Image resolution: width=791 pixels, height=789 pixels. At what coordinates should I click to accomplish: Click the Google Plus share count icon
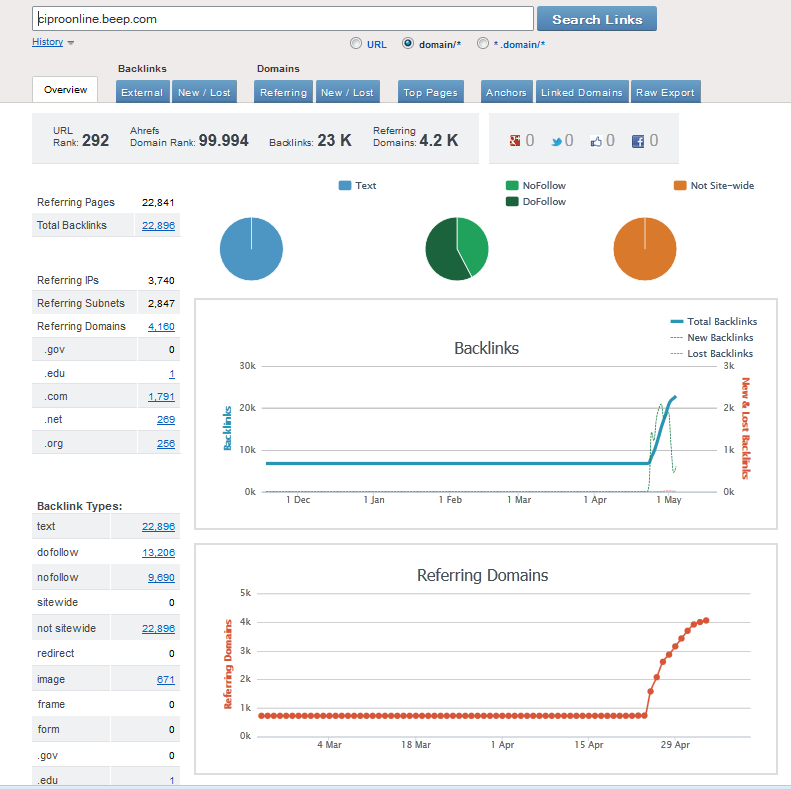[x=515, y=141]
